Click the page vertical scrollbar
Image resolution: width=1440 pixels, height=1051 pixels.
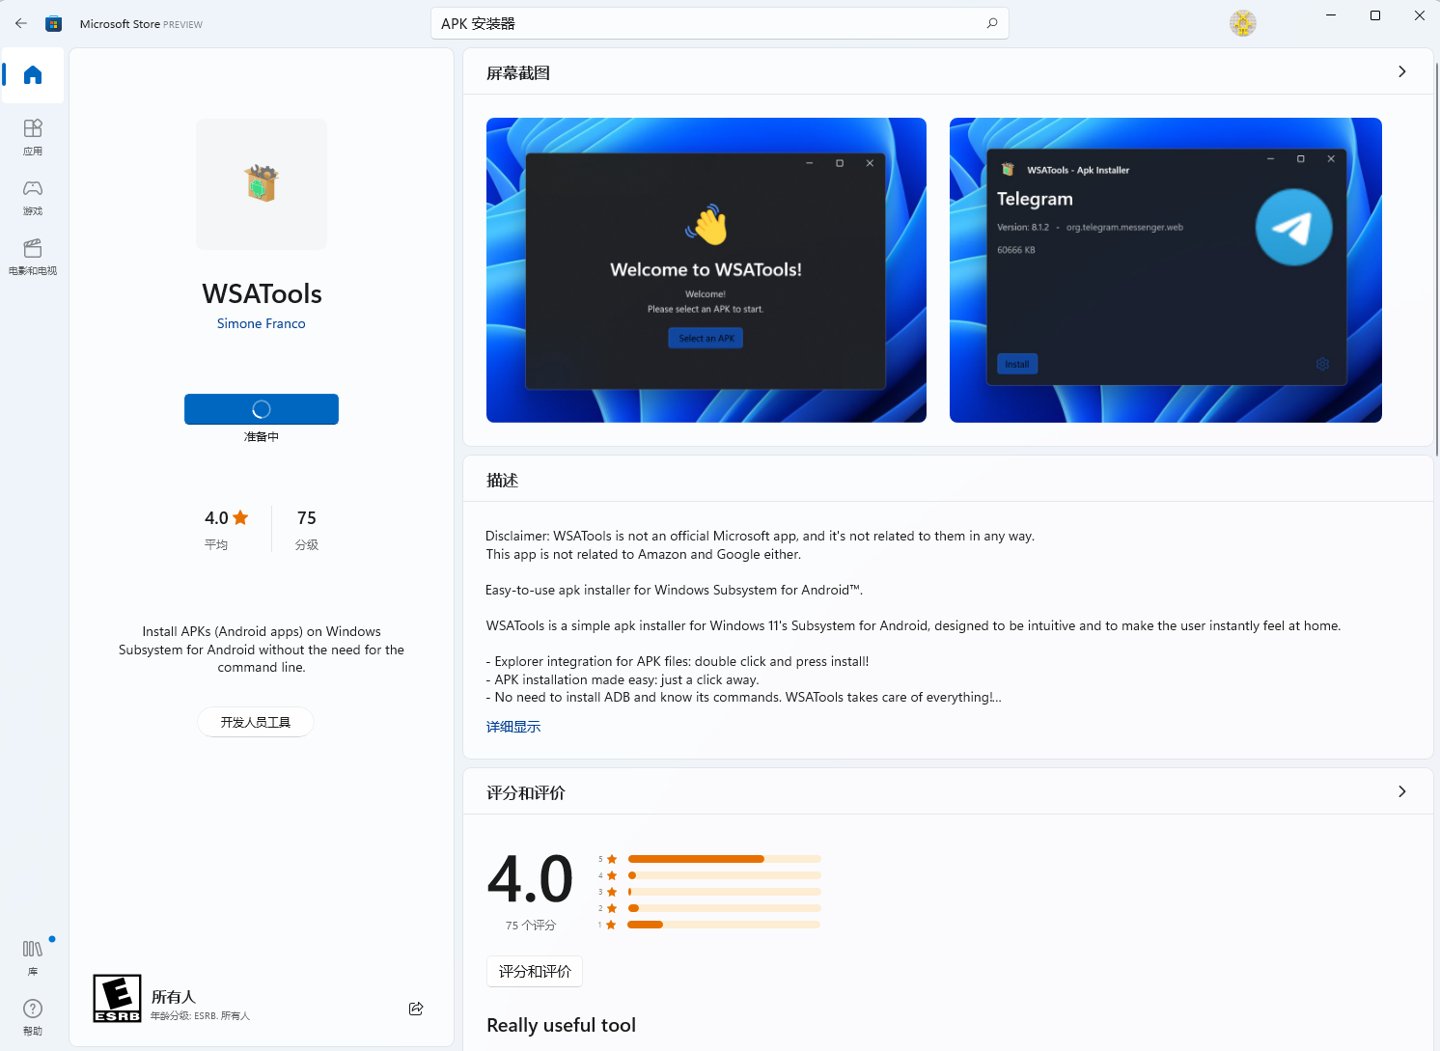tap(1437, 260)
